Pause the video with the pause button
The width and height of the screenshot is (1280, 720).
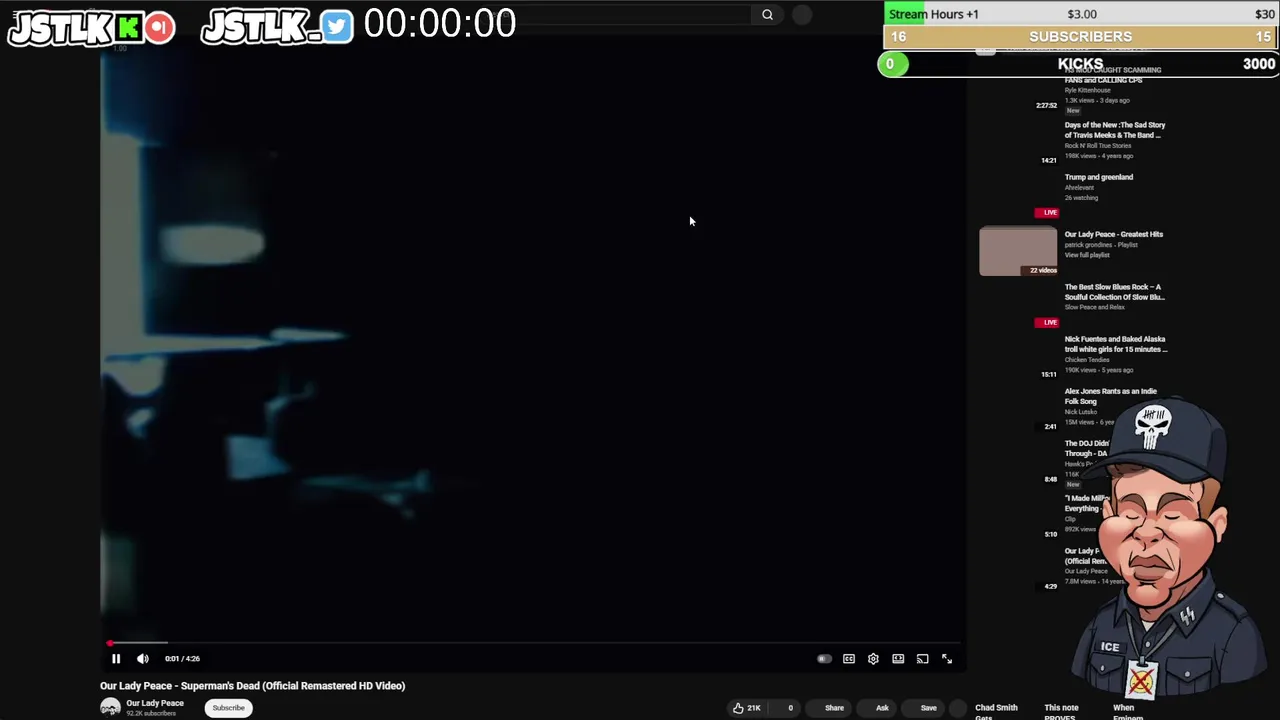[x=116, y=659]
